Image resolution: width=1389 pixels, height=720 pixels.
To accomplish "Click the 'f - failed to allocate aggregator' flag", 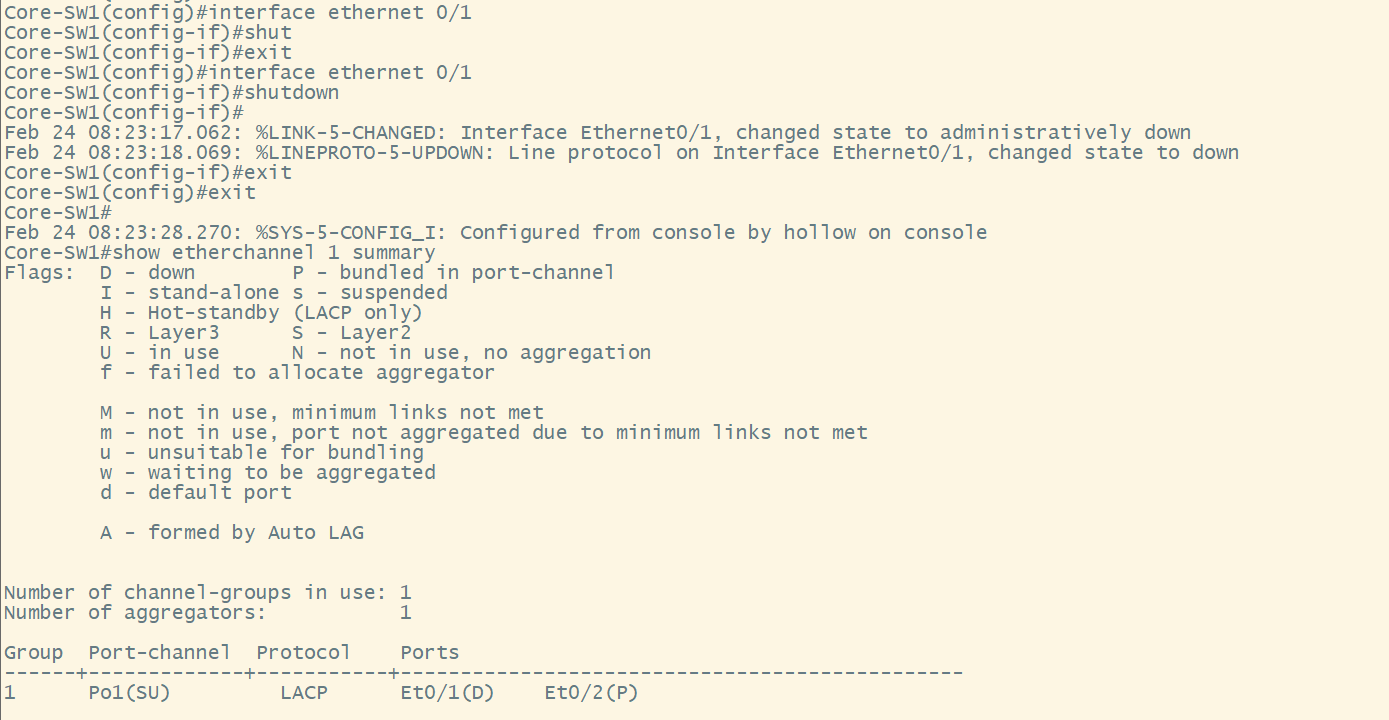I will tap(297, 373).
